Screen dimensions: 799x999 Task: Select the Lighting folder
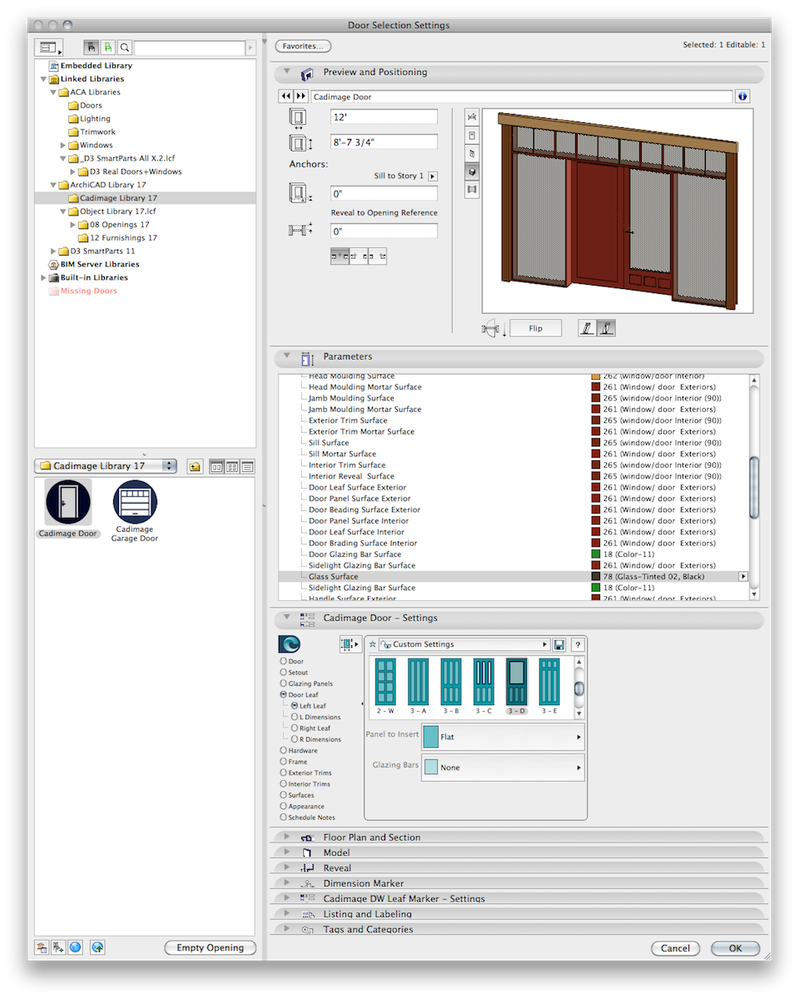coord(89,119)
